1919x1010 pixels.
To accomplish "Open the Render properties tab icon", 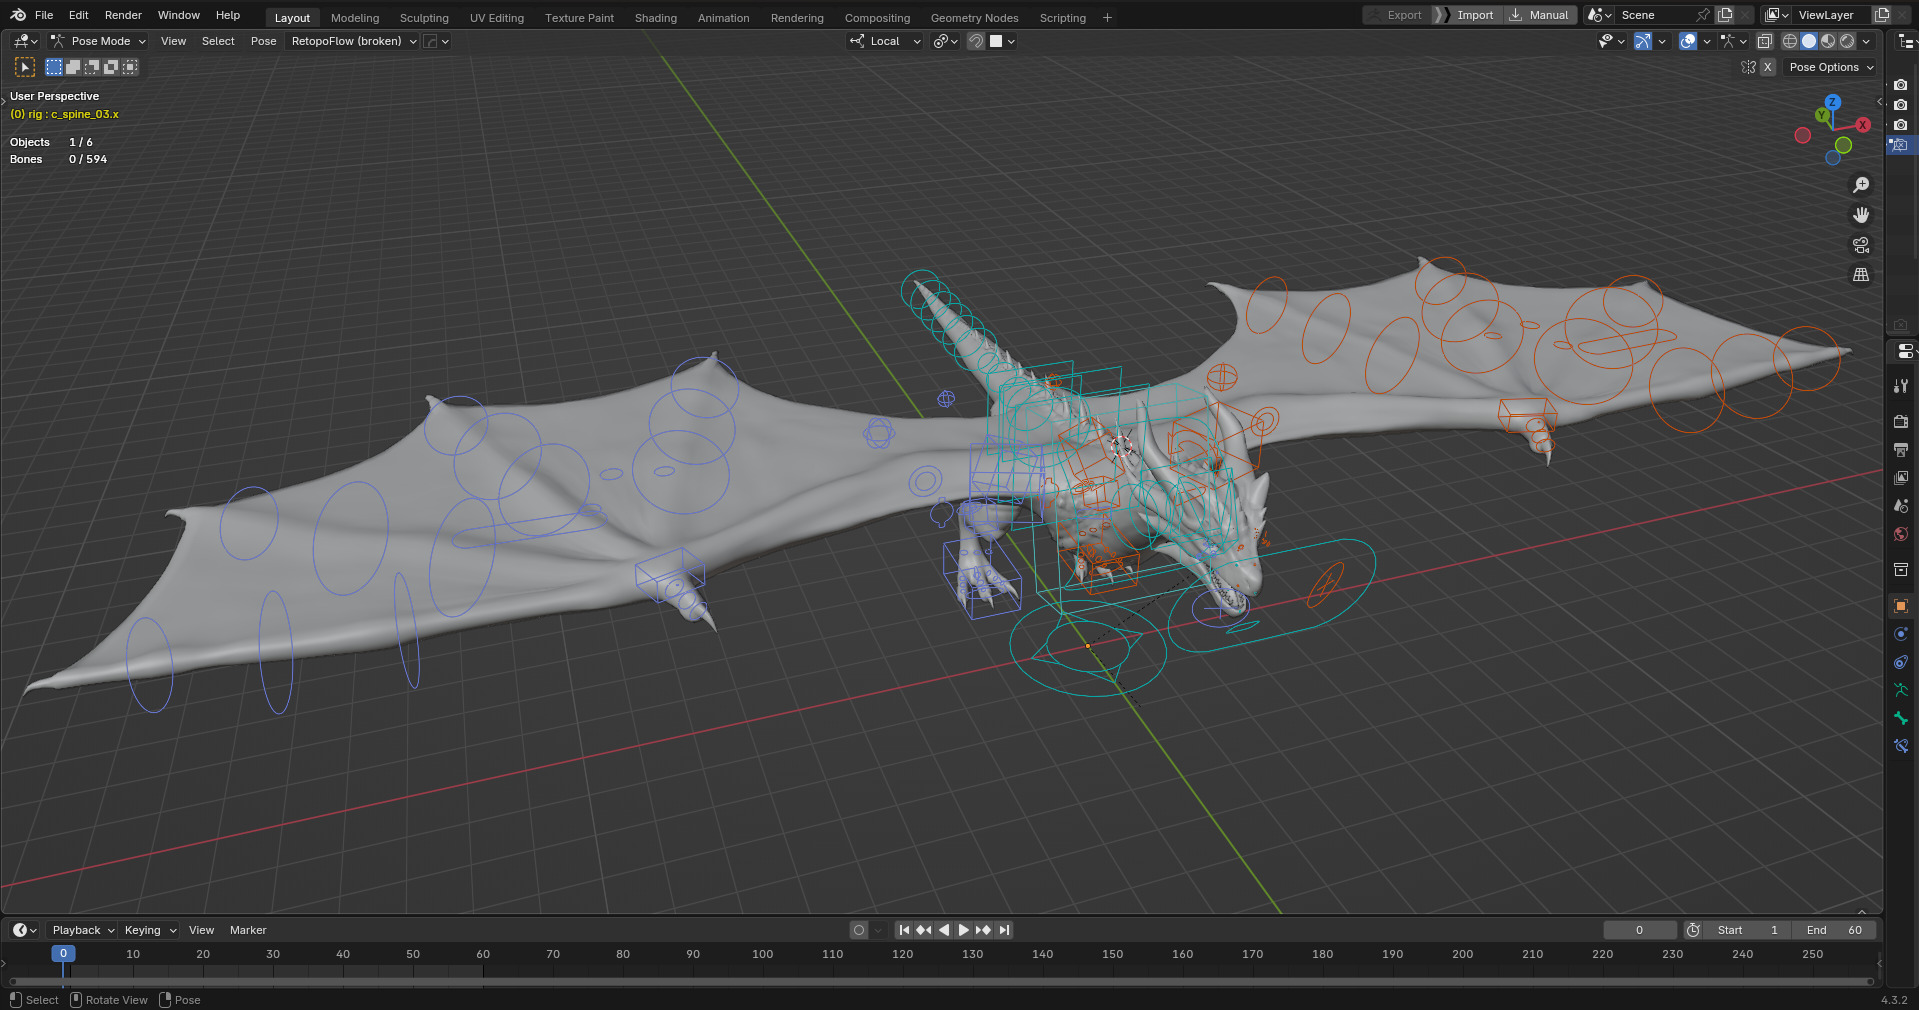I will (x=1901, y=422).
